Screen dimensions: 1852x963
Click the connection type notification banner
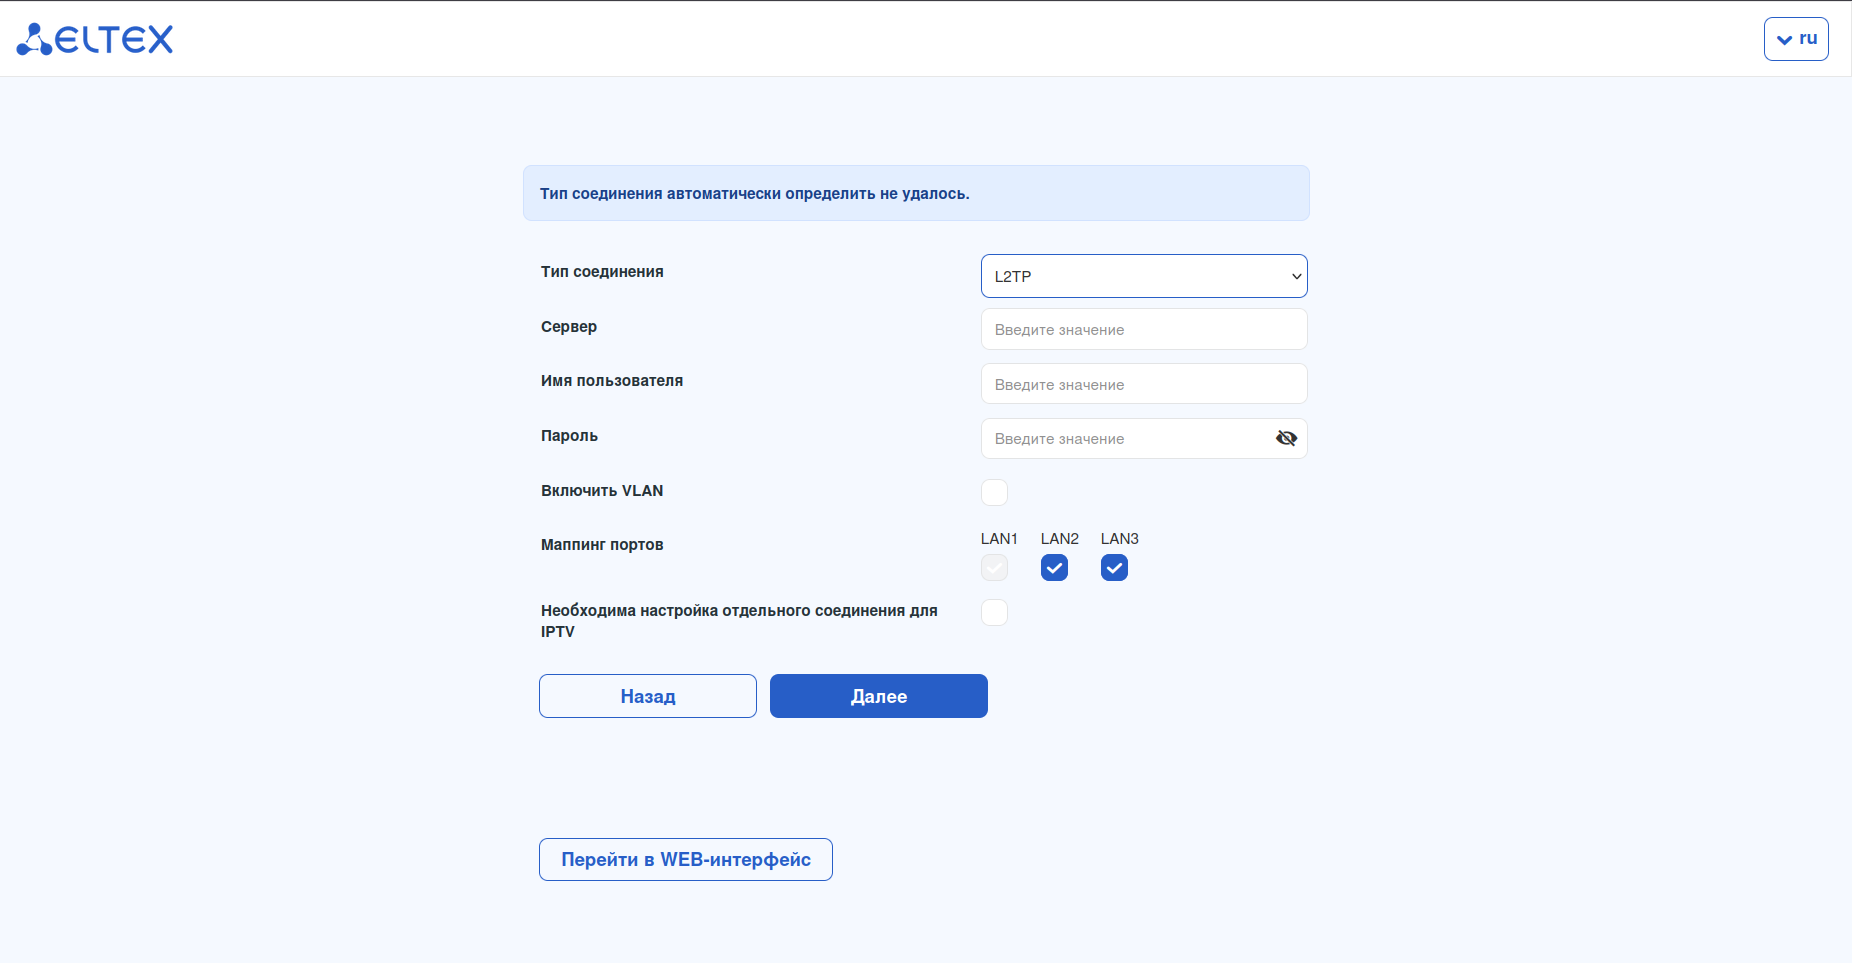tap(916, 193)
